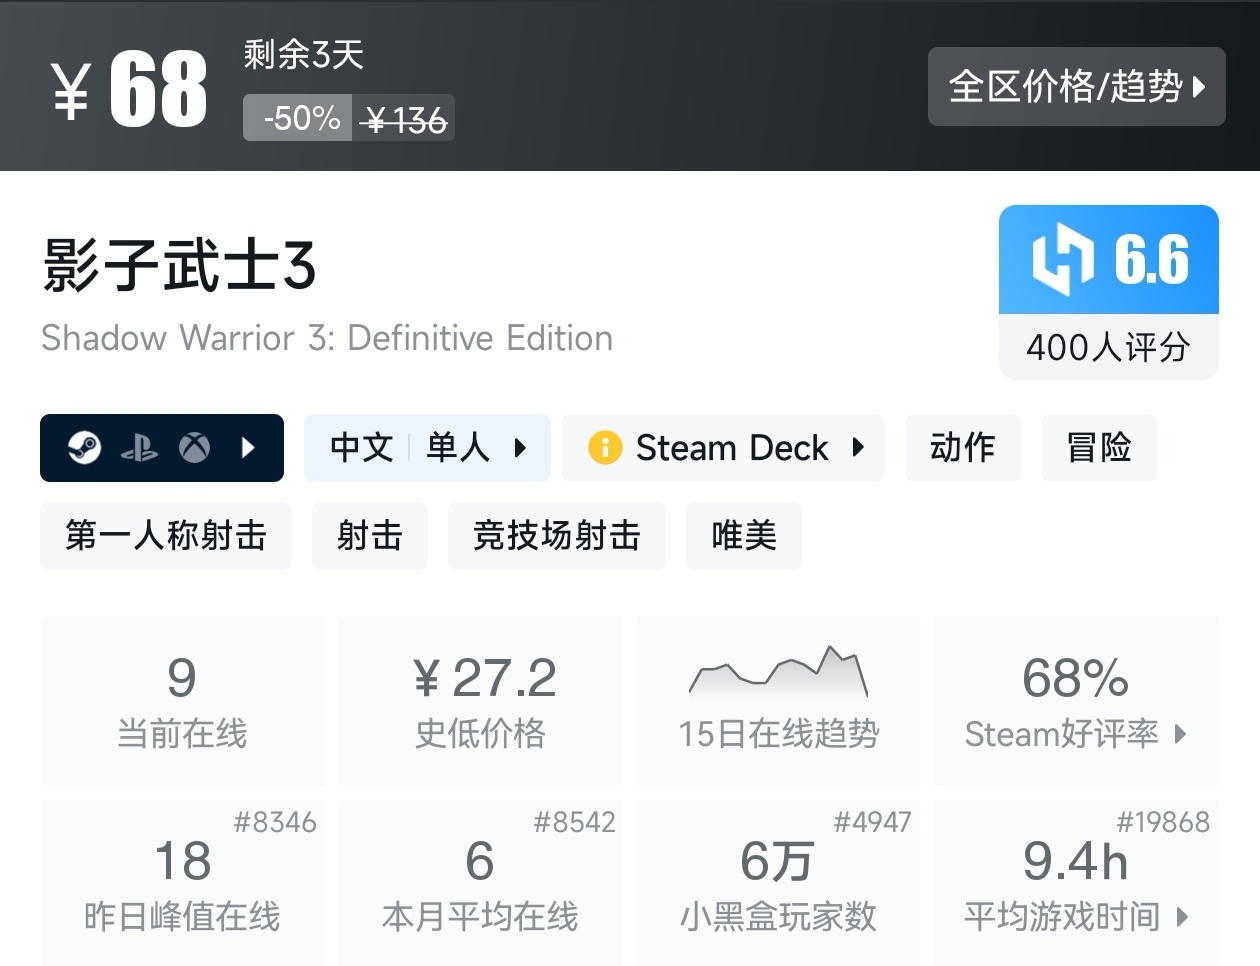Click the #8542 rank label

tap(574, 822)
